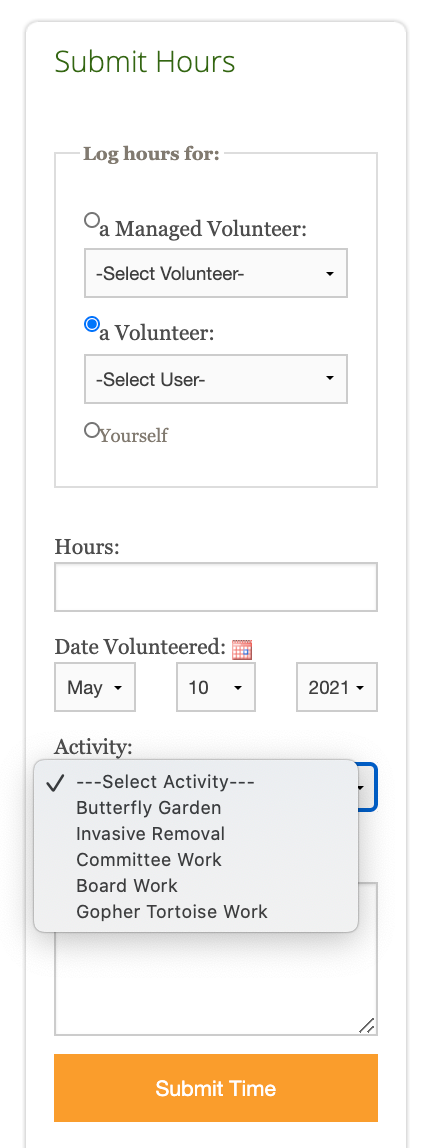438x1148 pixels.
Task: Expand the May month dropdown
Action: coord(94,687)
